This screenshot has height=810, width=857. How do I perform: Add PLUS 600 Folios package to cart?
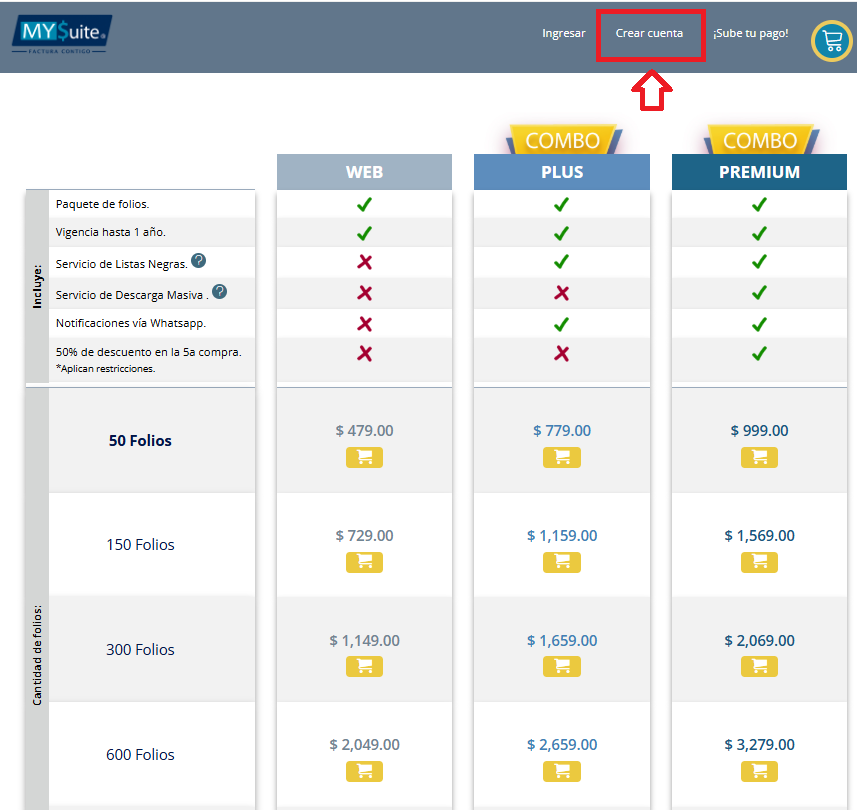pos(561,771)
